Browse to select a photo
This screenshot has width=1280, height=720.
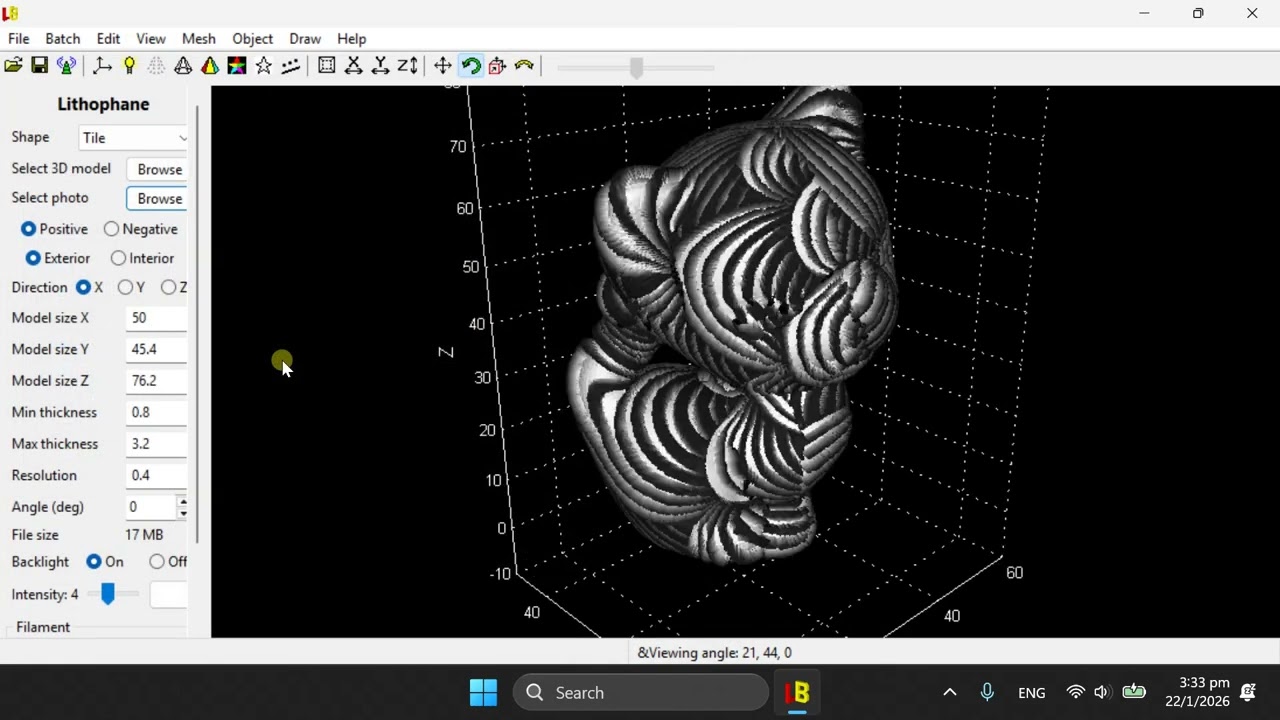[x=158, y=198]
